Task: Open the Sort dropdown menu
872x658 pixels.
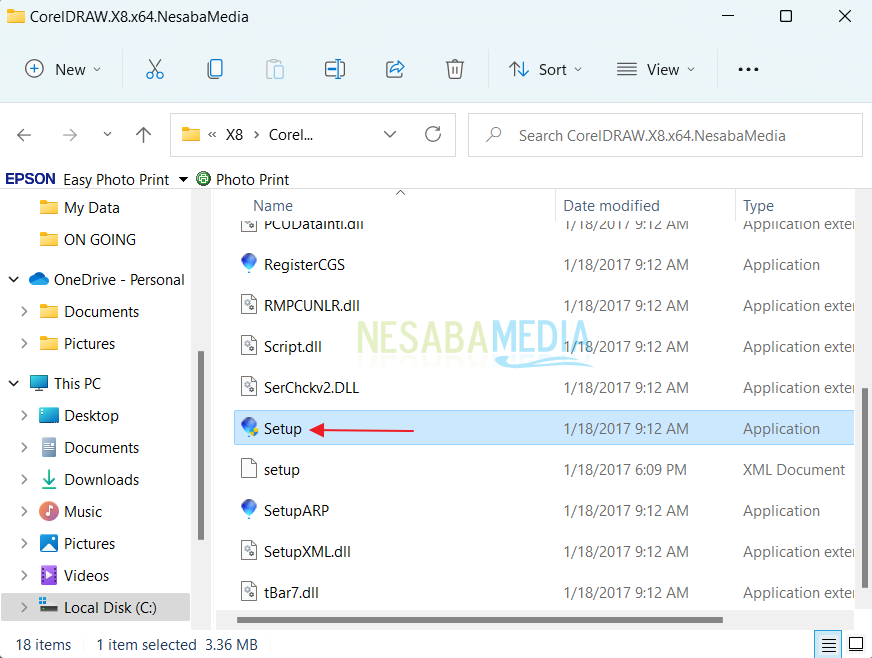Action: coord(546,70)
